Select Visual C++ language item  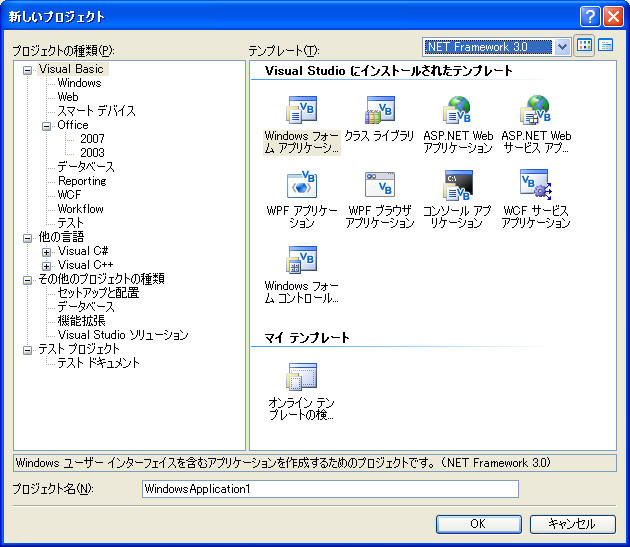[86, 264]
